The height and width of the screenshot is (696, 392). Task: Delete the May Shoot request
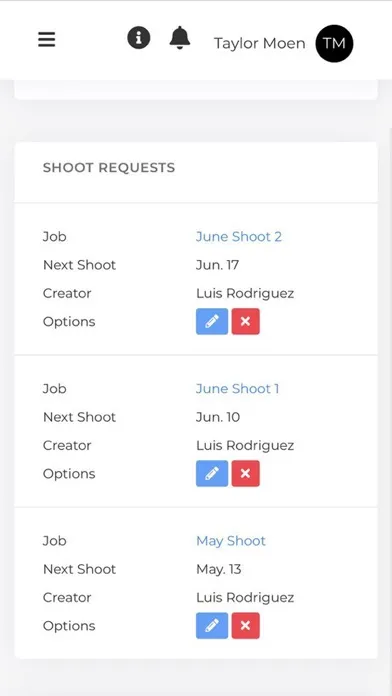[x=245, y=626]
